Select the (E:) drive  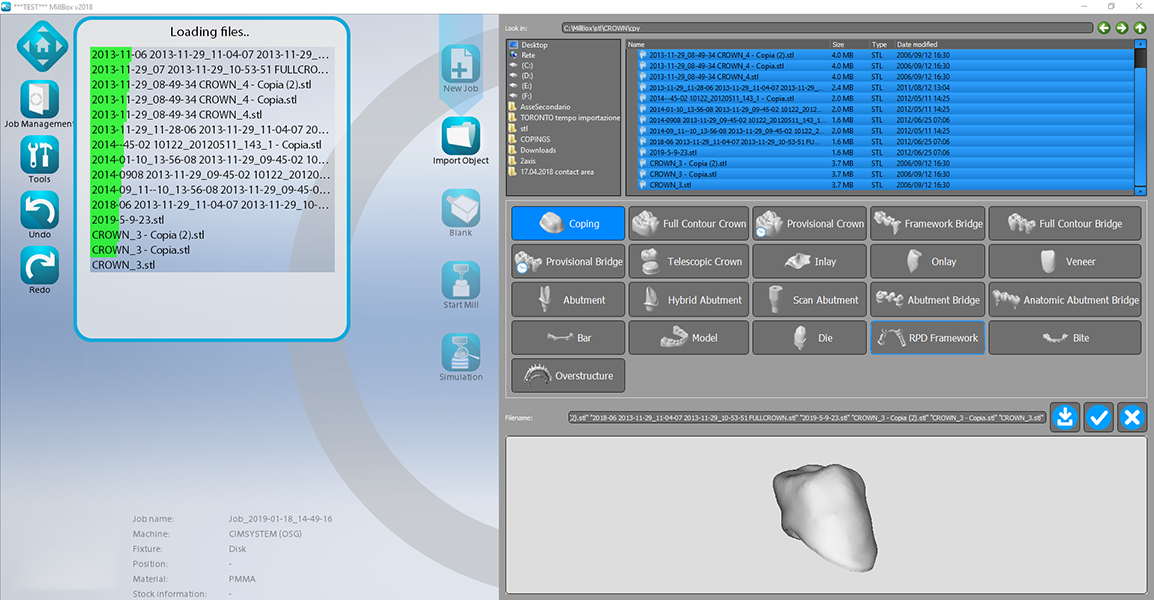point(526,86)
